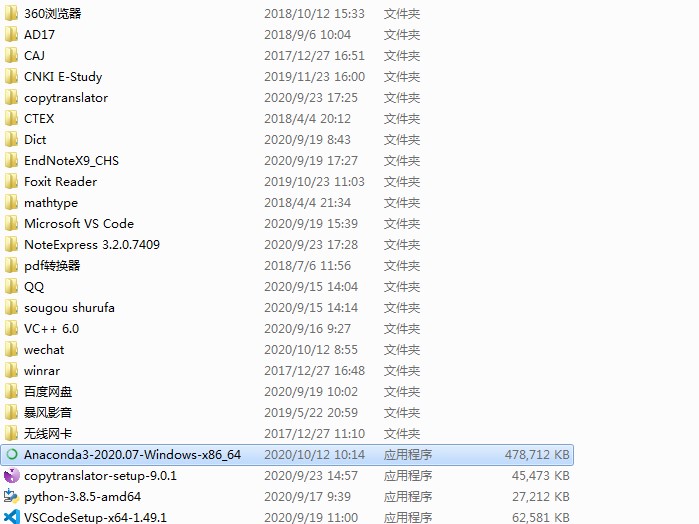Click the size value 45,473 KB

pos(541,475)
